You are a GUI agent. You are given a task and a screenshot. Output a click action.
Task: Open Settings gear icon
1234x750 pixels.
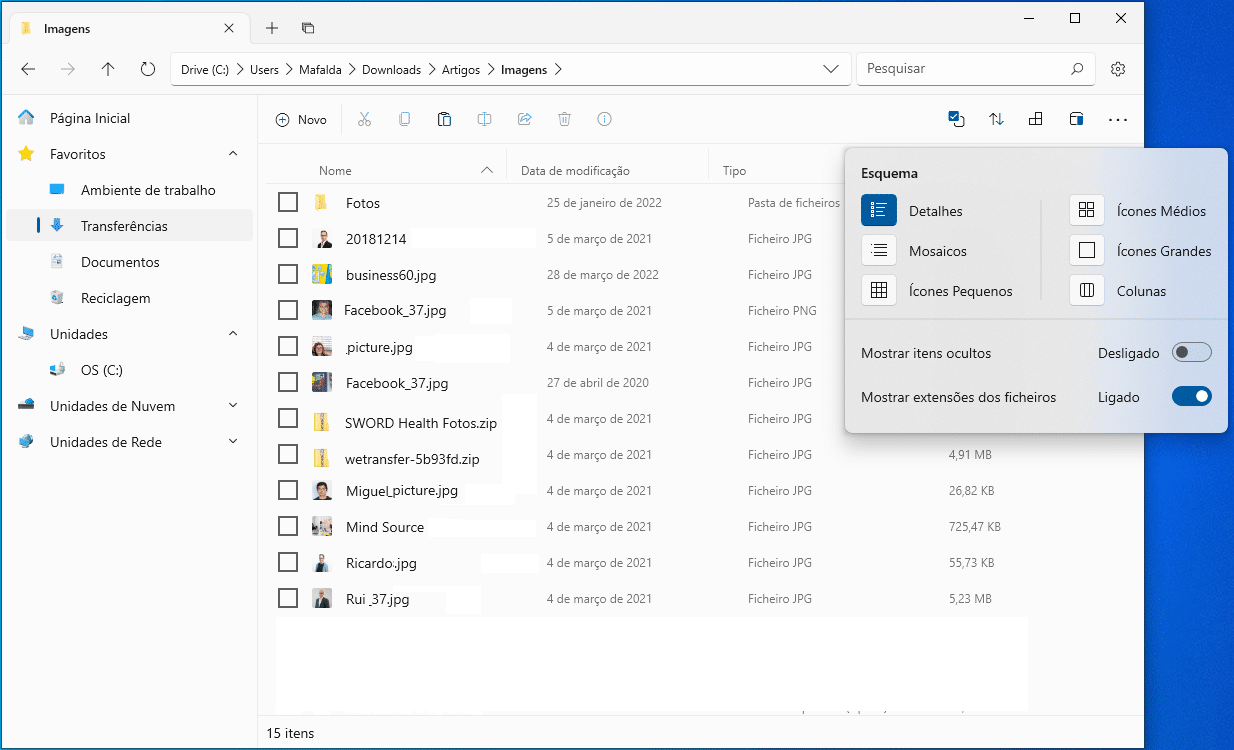[x=1118, y=69]
